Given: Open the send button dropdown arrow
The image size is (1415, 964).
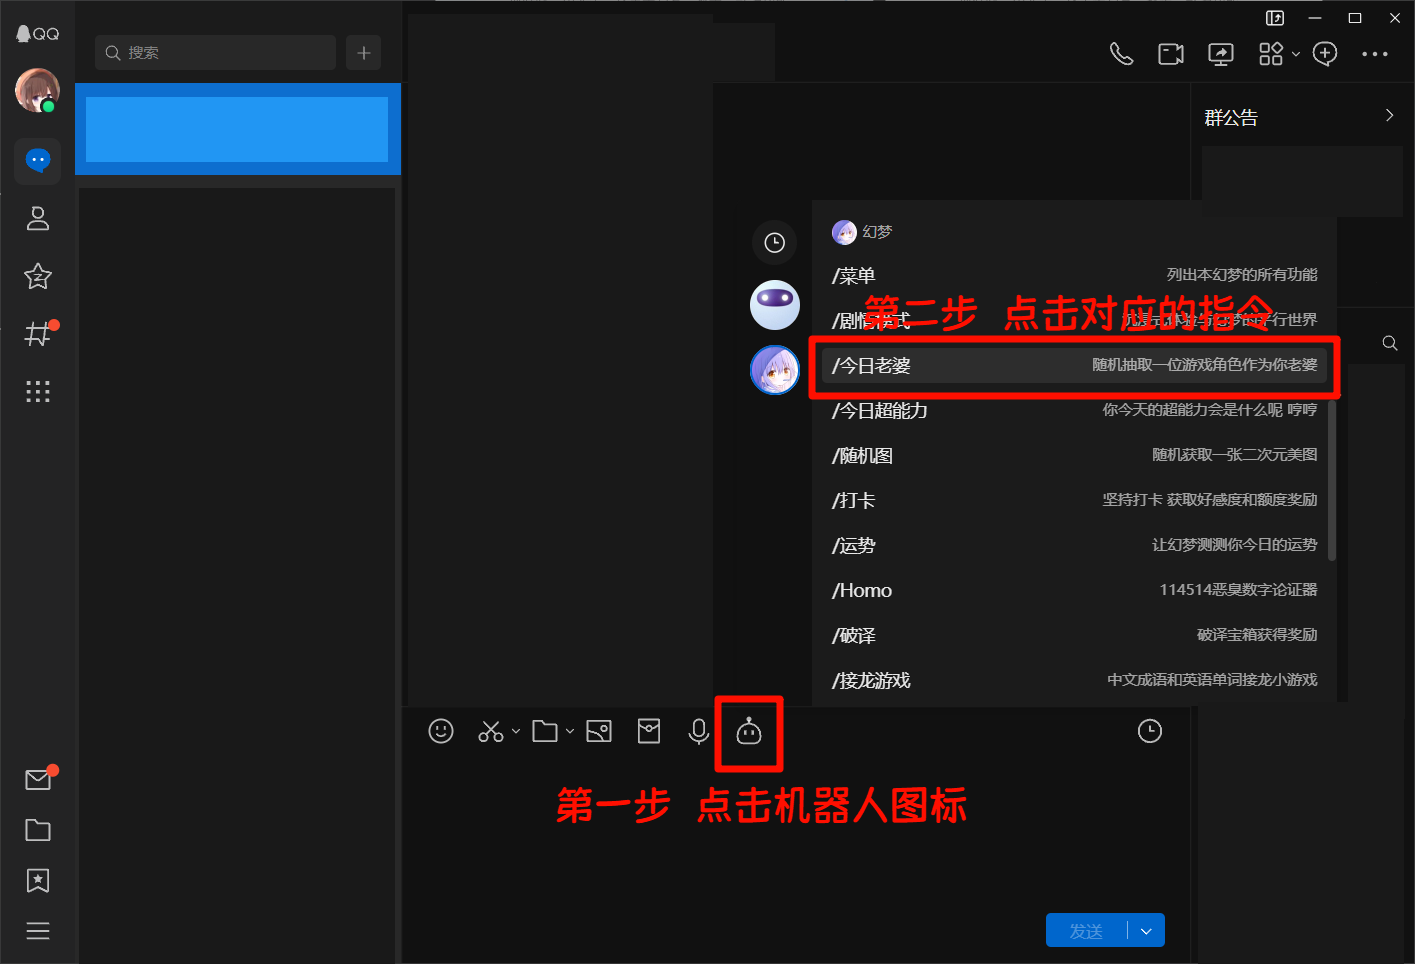Looking at the screenshot, I should pos(1146,930).
